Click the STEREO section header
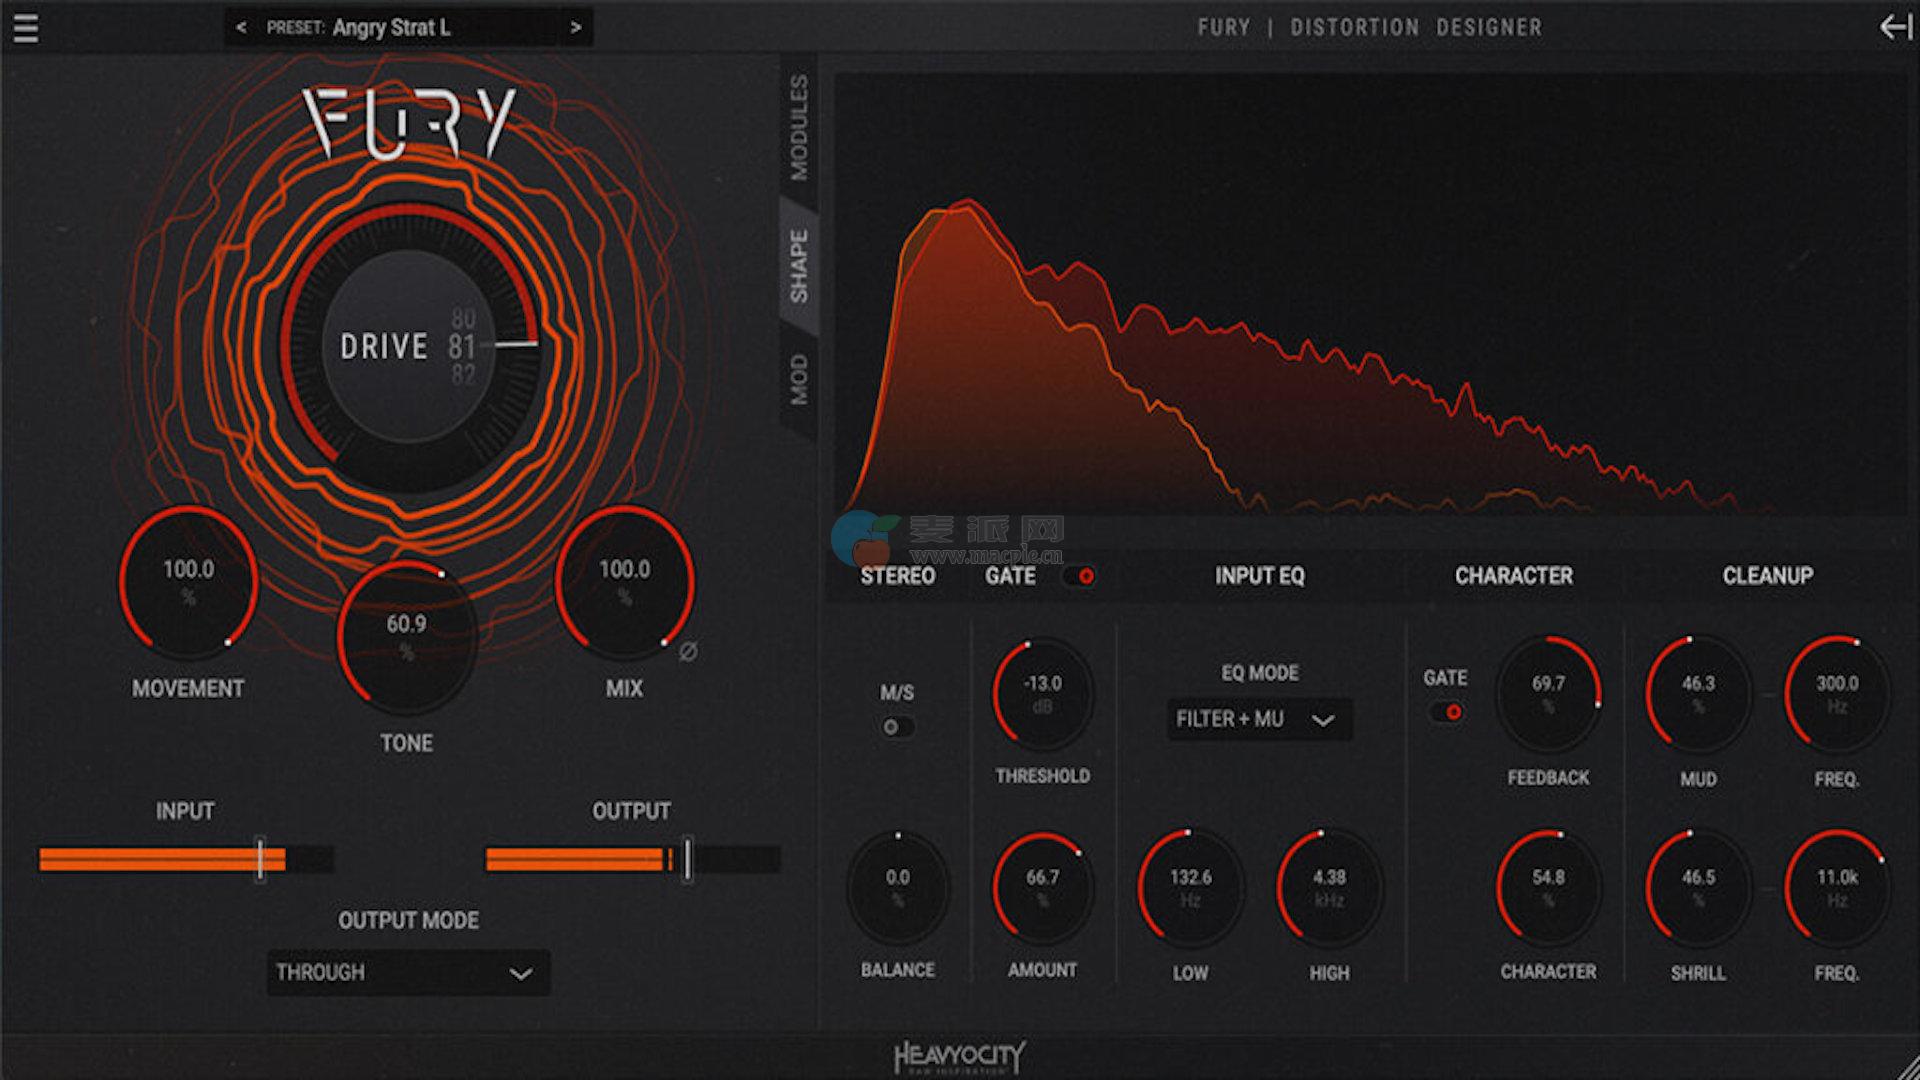Viewport: 1920px width, 1080px height. (x=897, y=576)
